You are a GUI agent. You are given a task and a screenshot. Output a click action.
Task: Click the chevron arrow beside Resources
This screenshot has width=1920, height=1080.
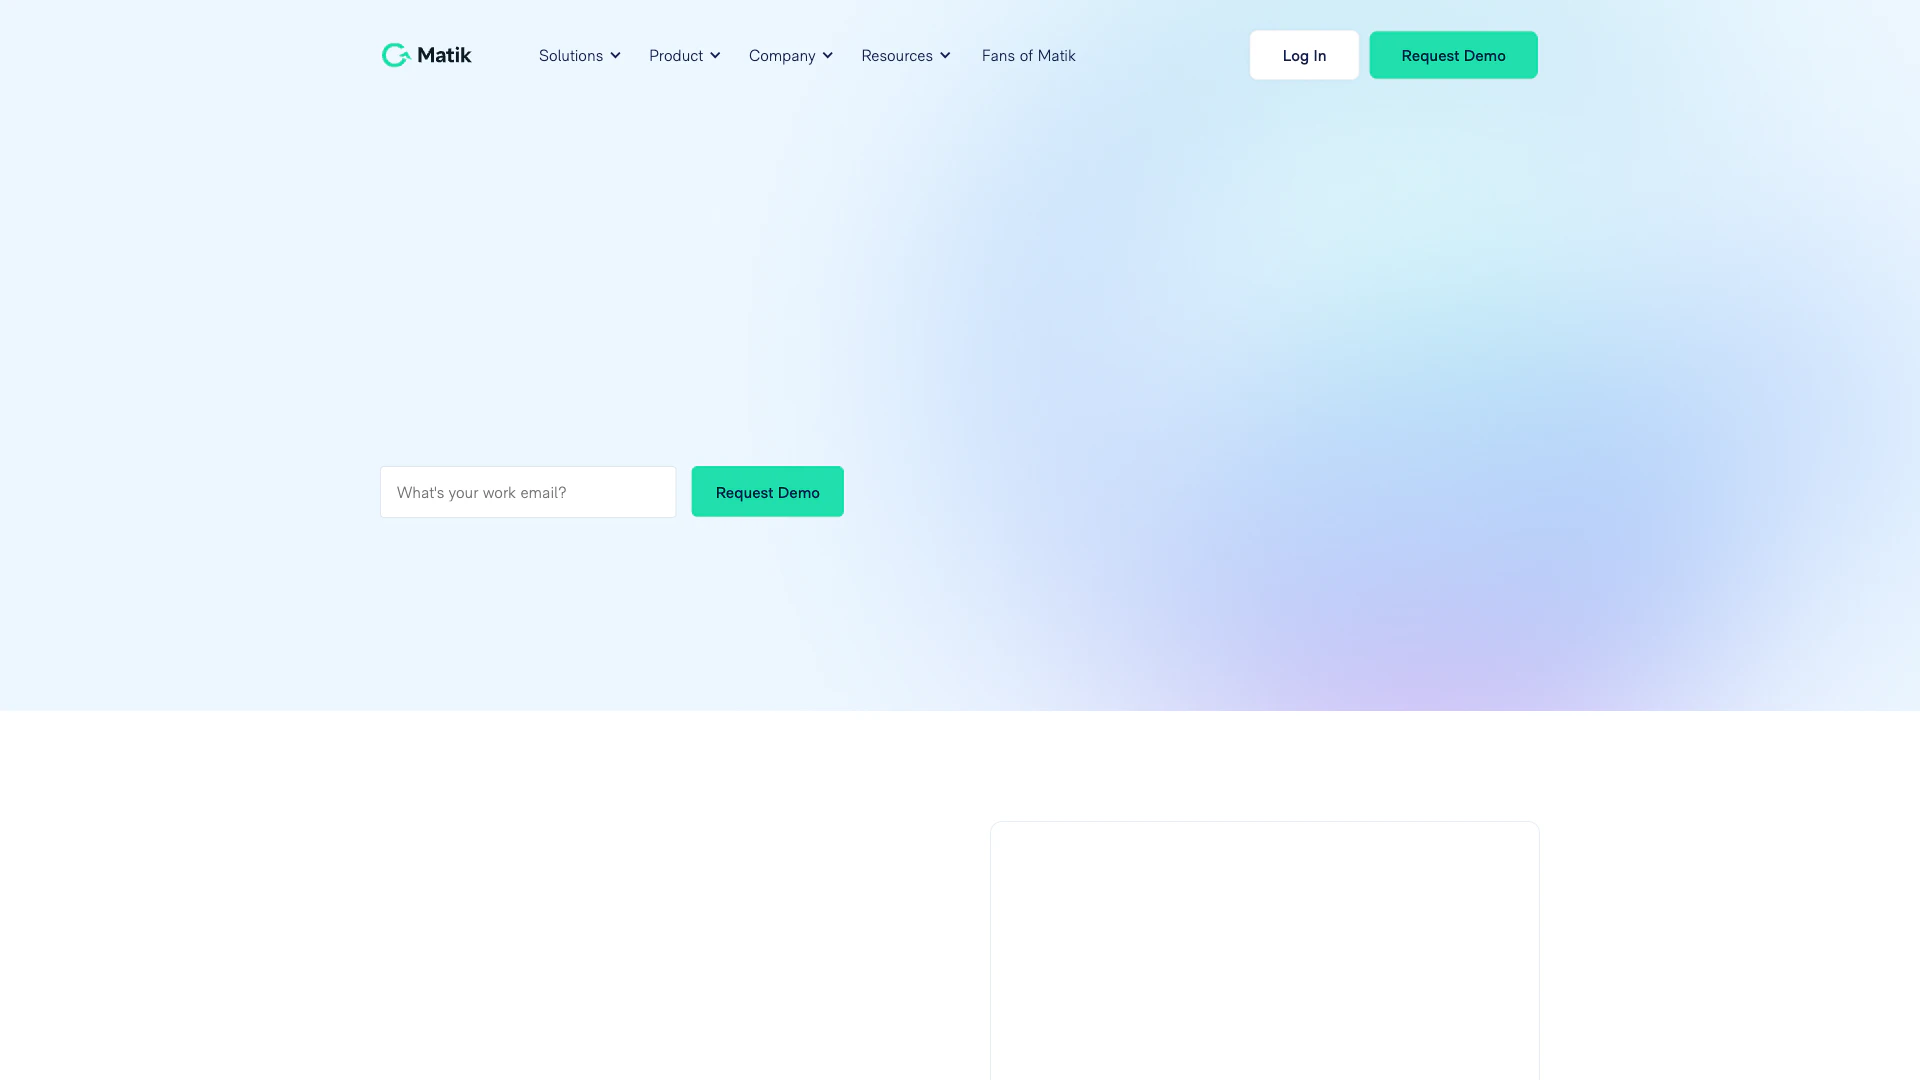tap(945, 56)
